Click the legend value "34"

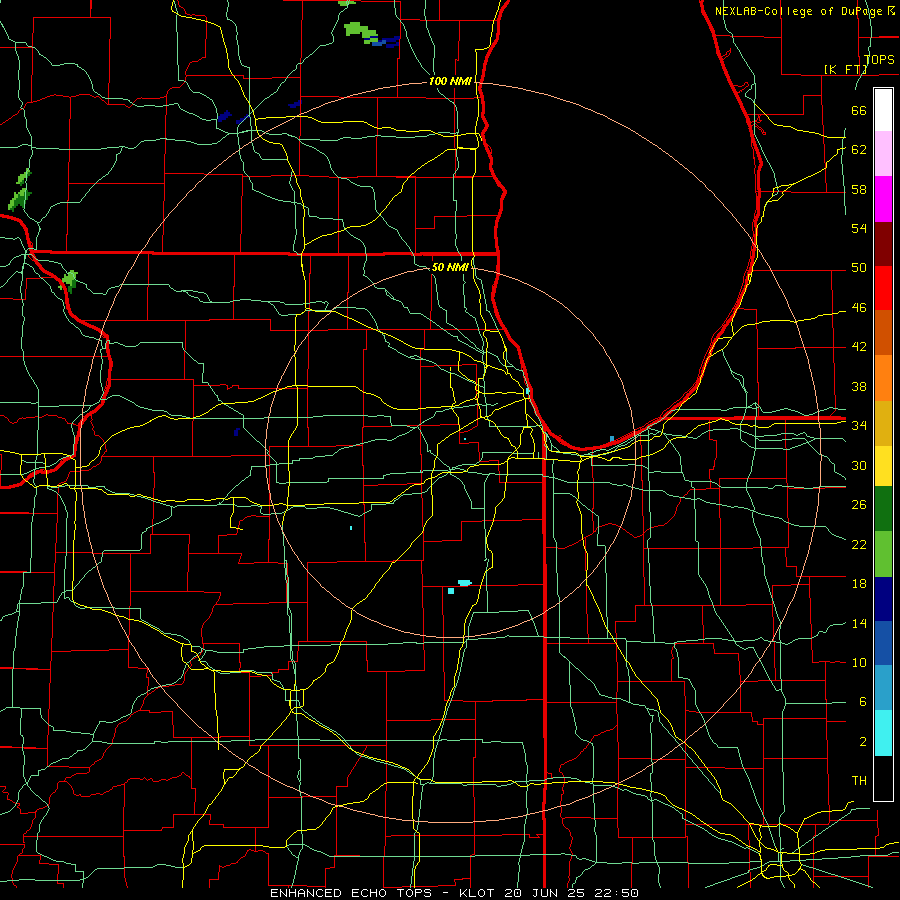(859, 426)
